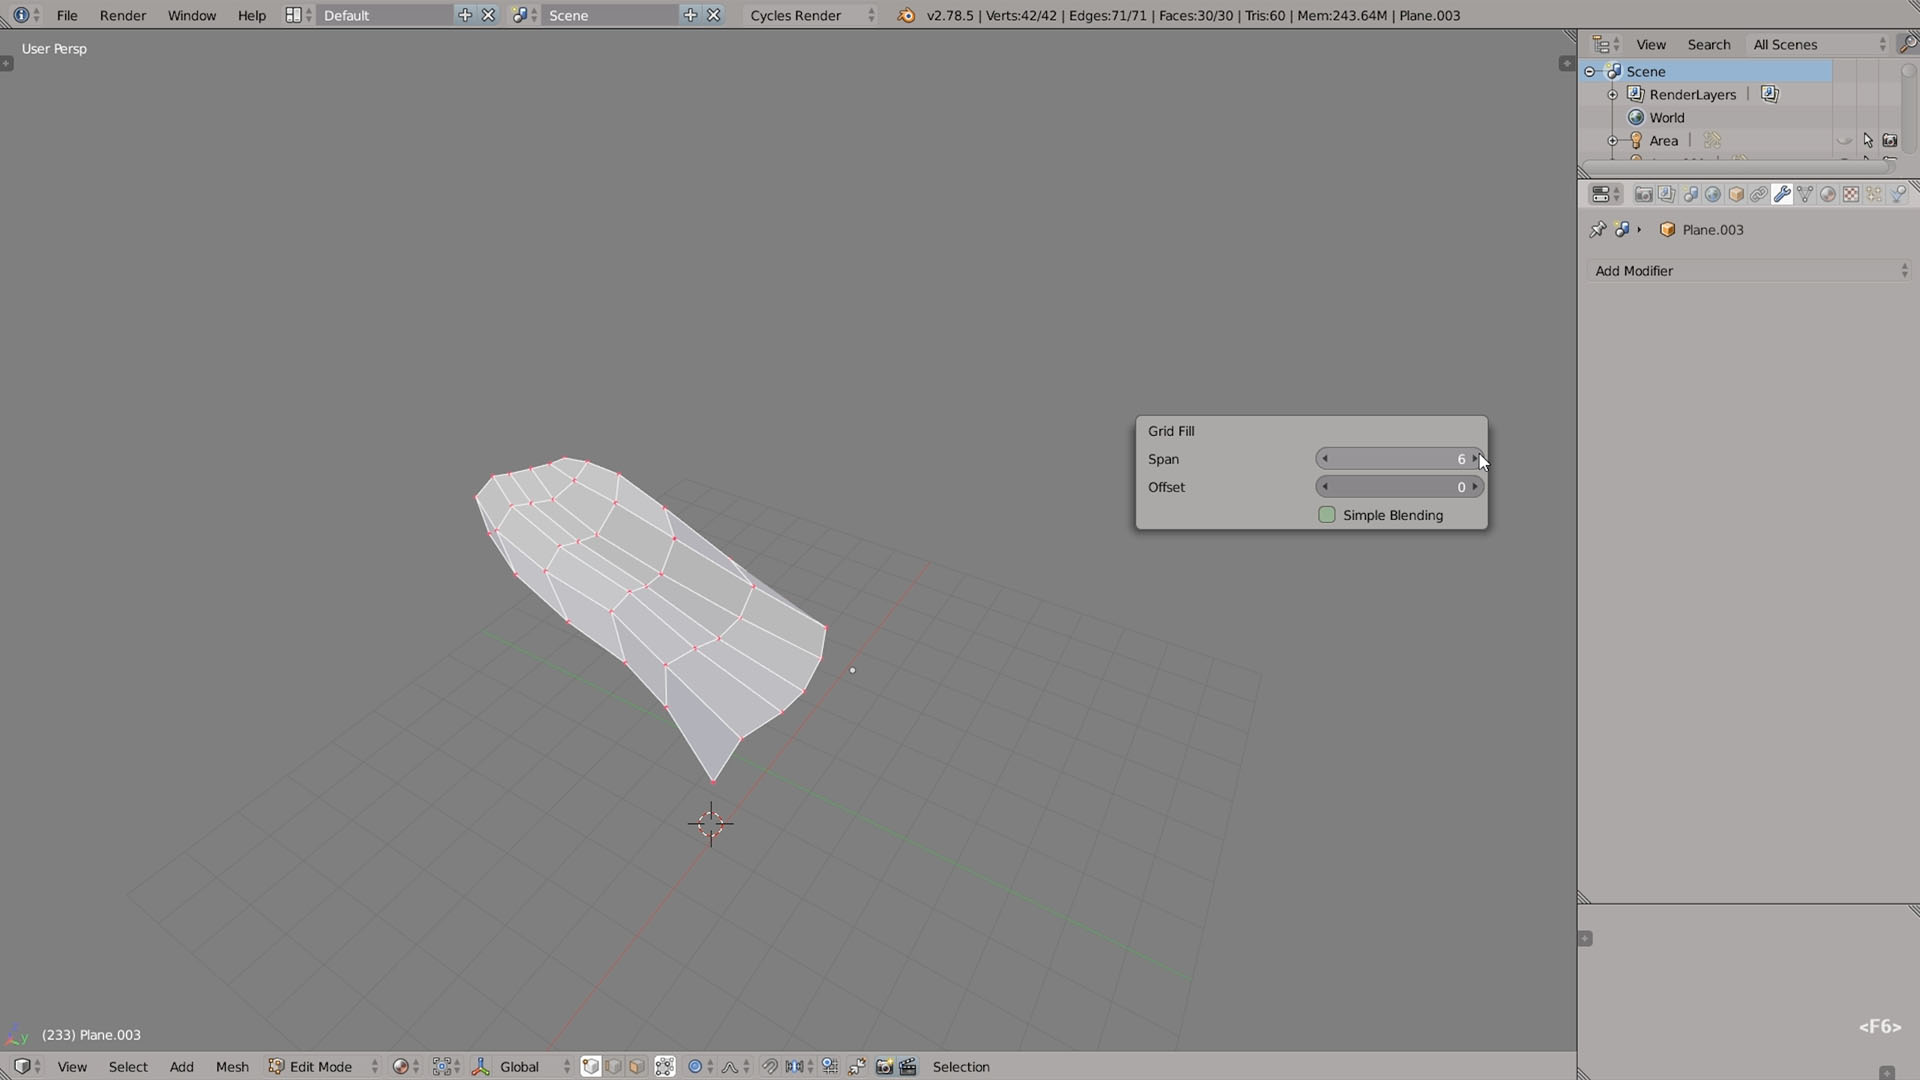This screenshot has height=1080, width=1920.
Task: Collapse the Scene tree item
Action: (1590, 71)
